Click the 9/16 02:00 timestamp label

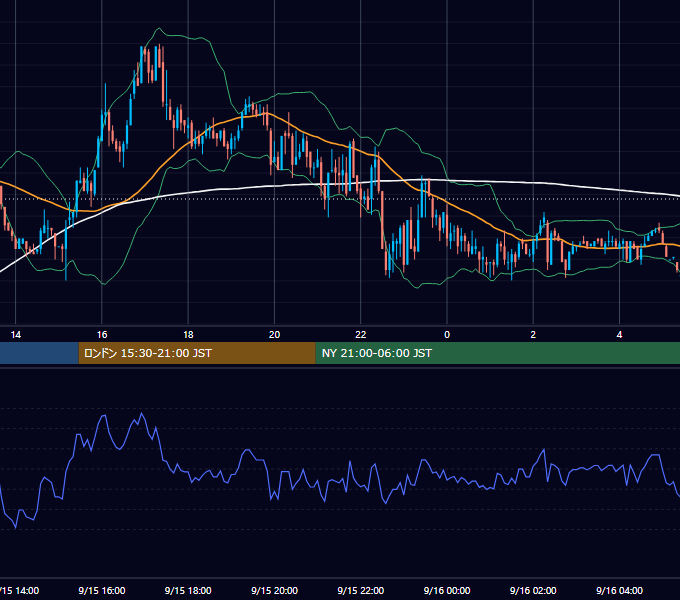coord(533,590)
